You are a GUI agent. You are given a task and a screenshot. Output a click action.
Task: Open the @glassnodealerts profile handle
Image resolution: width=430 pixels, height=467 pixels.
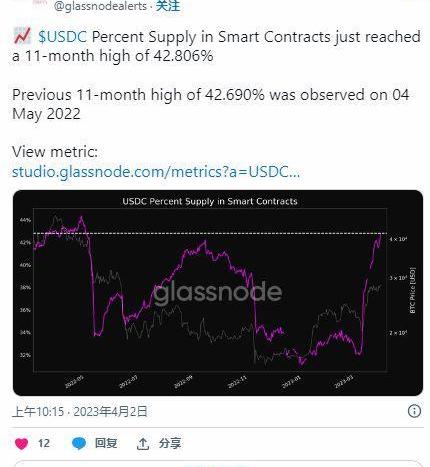coord(100,6)
